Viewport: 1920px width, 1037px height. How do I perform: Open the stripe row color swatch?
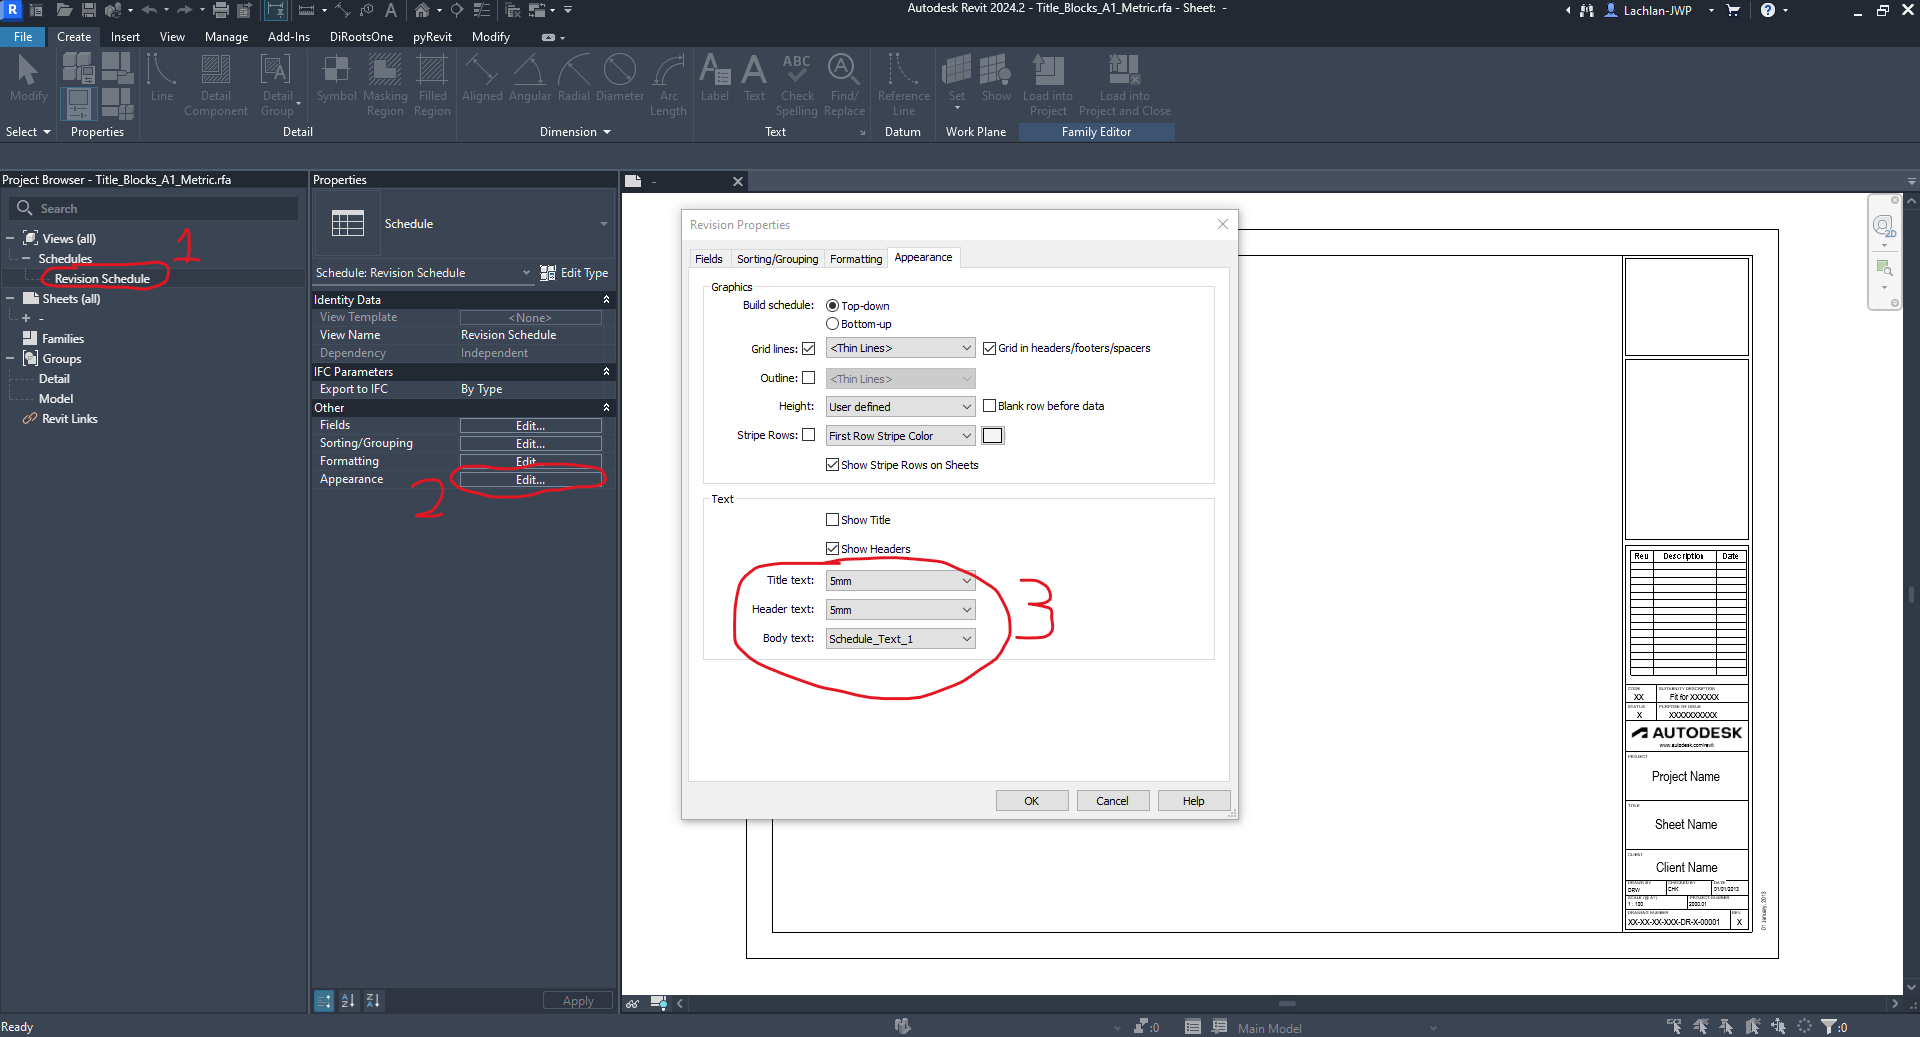(x=992, y=436)
